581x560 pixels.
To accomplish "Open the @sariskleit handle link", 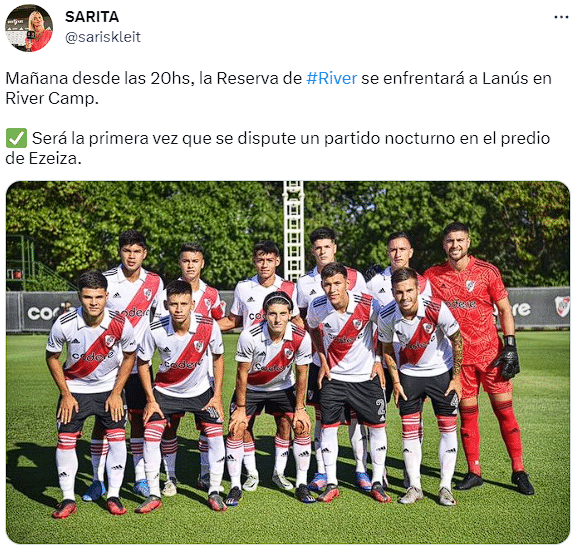I will (103, 37).
